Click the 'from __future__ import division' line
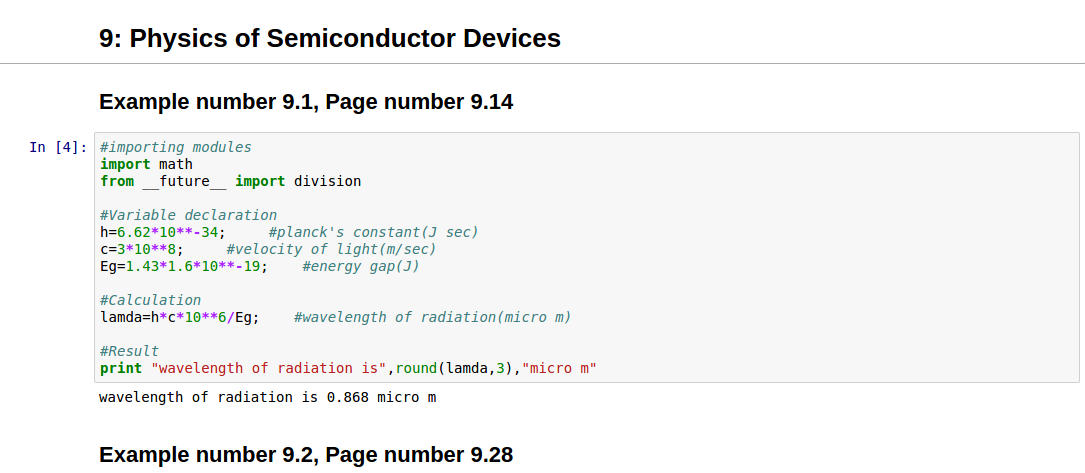The image size is (1085, 473). 230,181
